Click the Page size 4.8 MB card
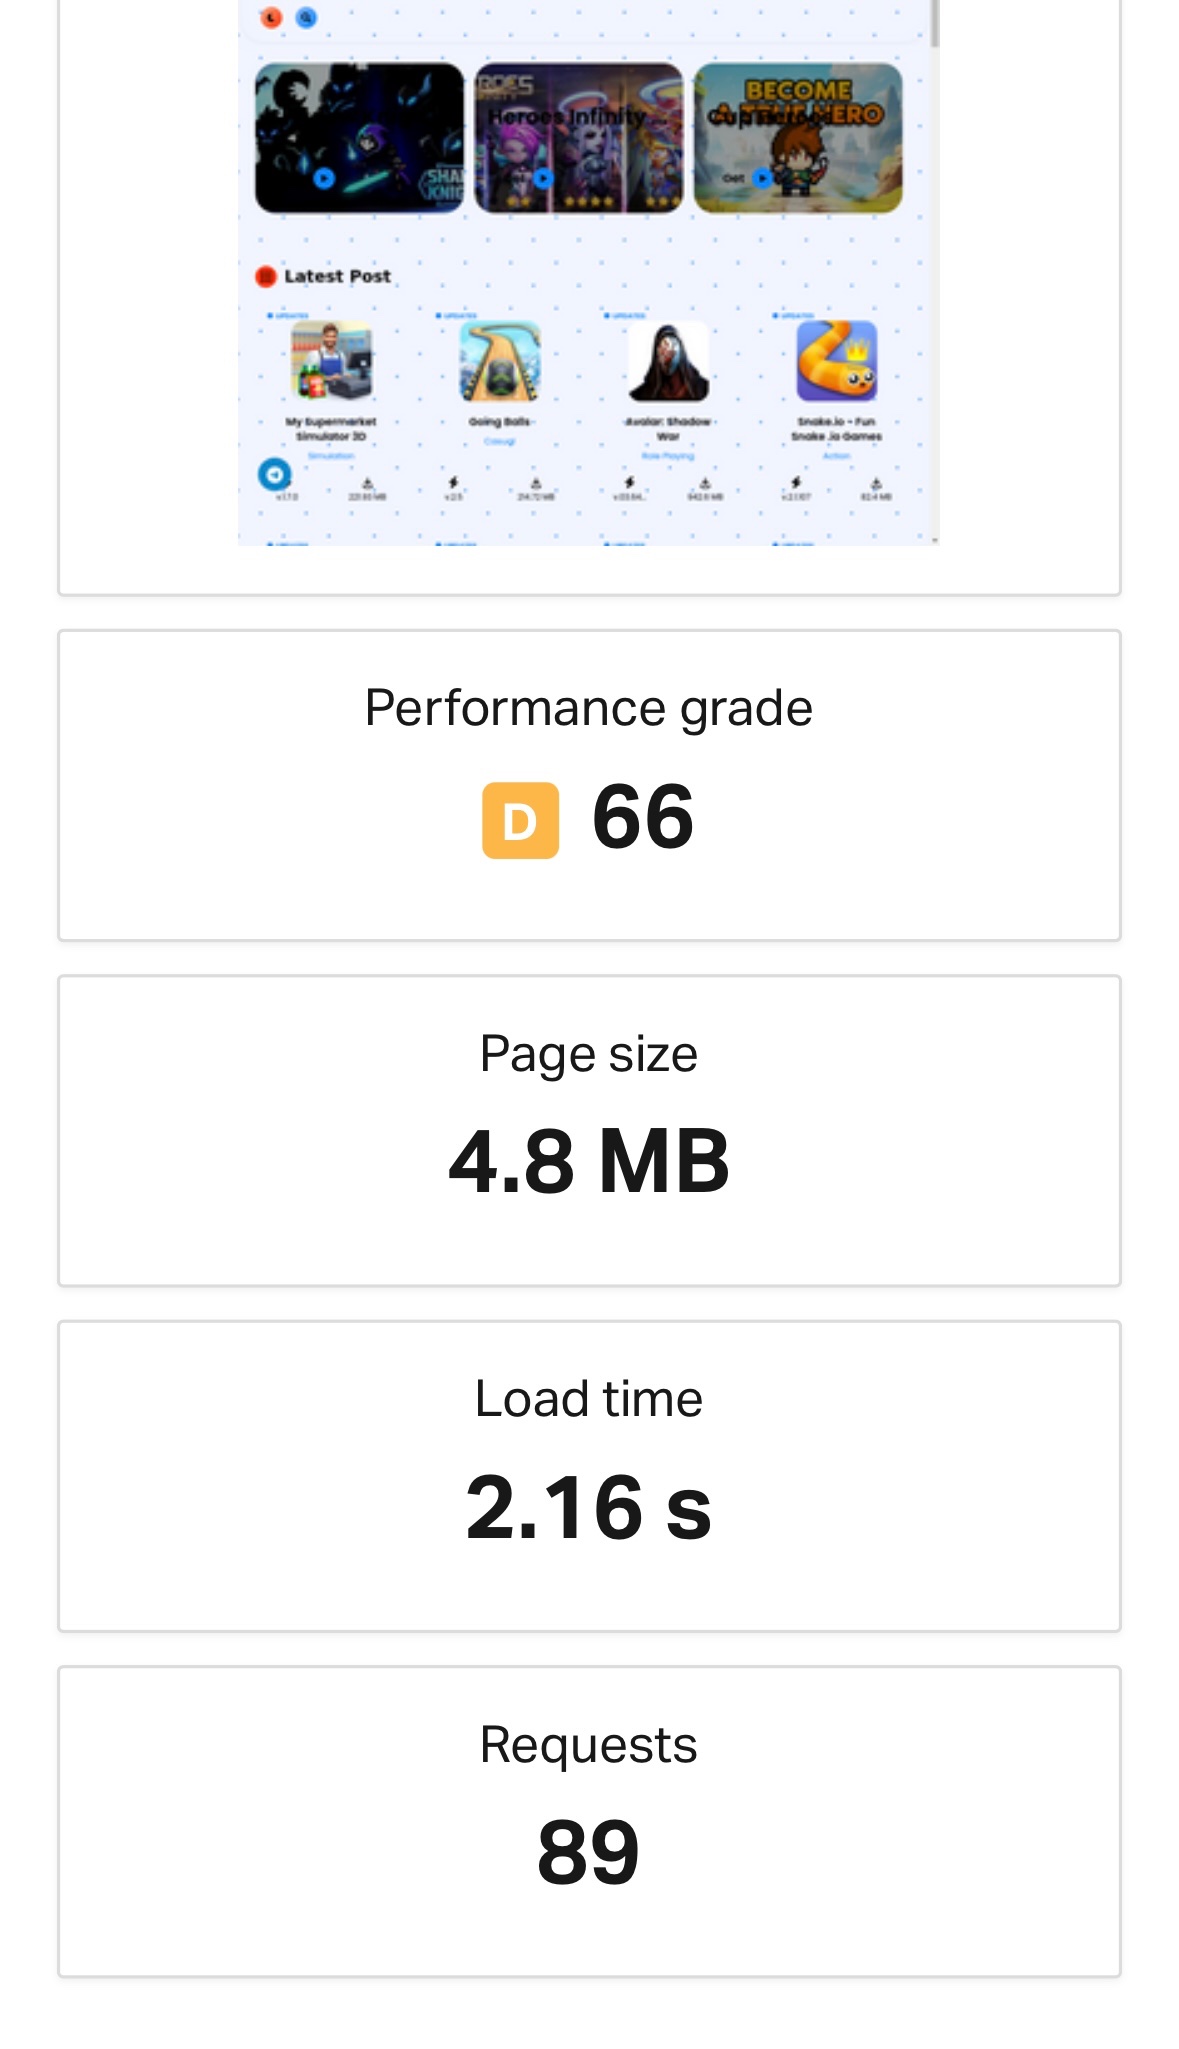Screen dimensions: 1179x2049 click(x=589, y=1131)
